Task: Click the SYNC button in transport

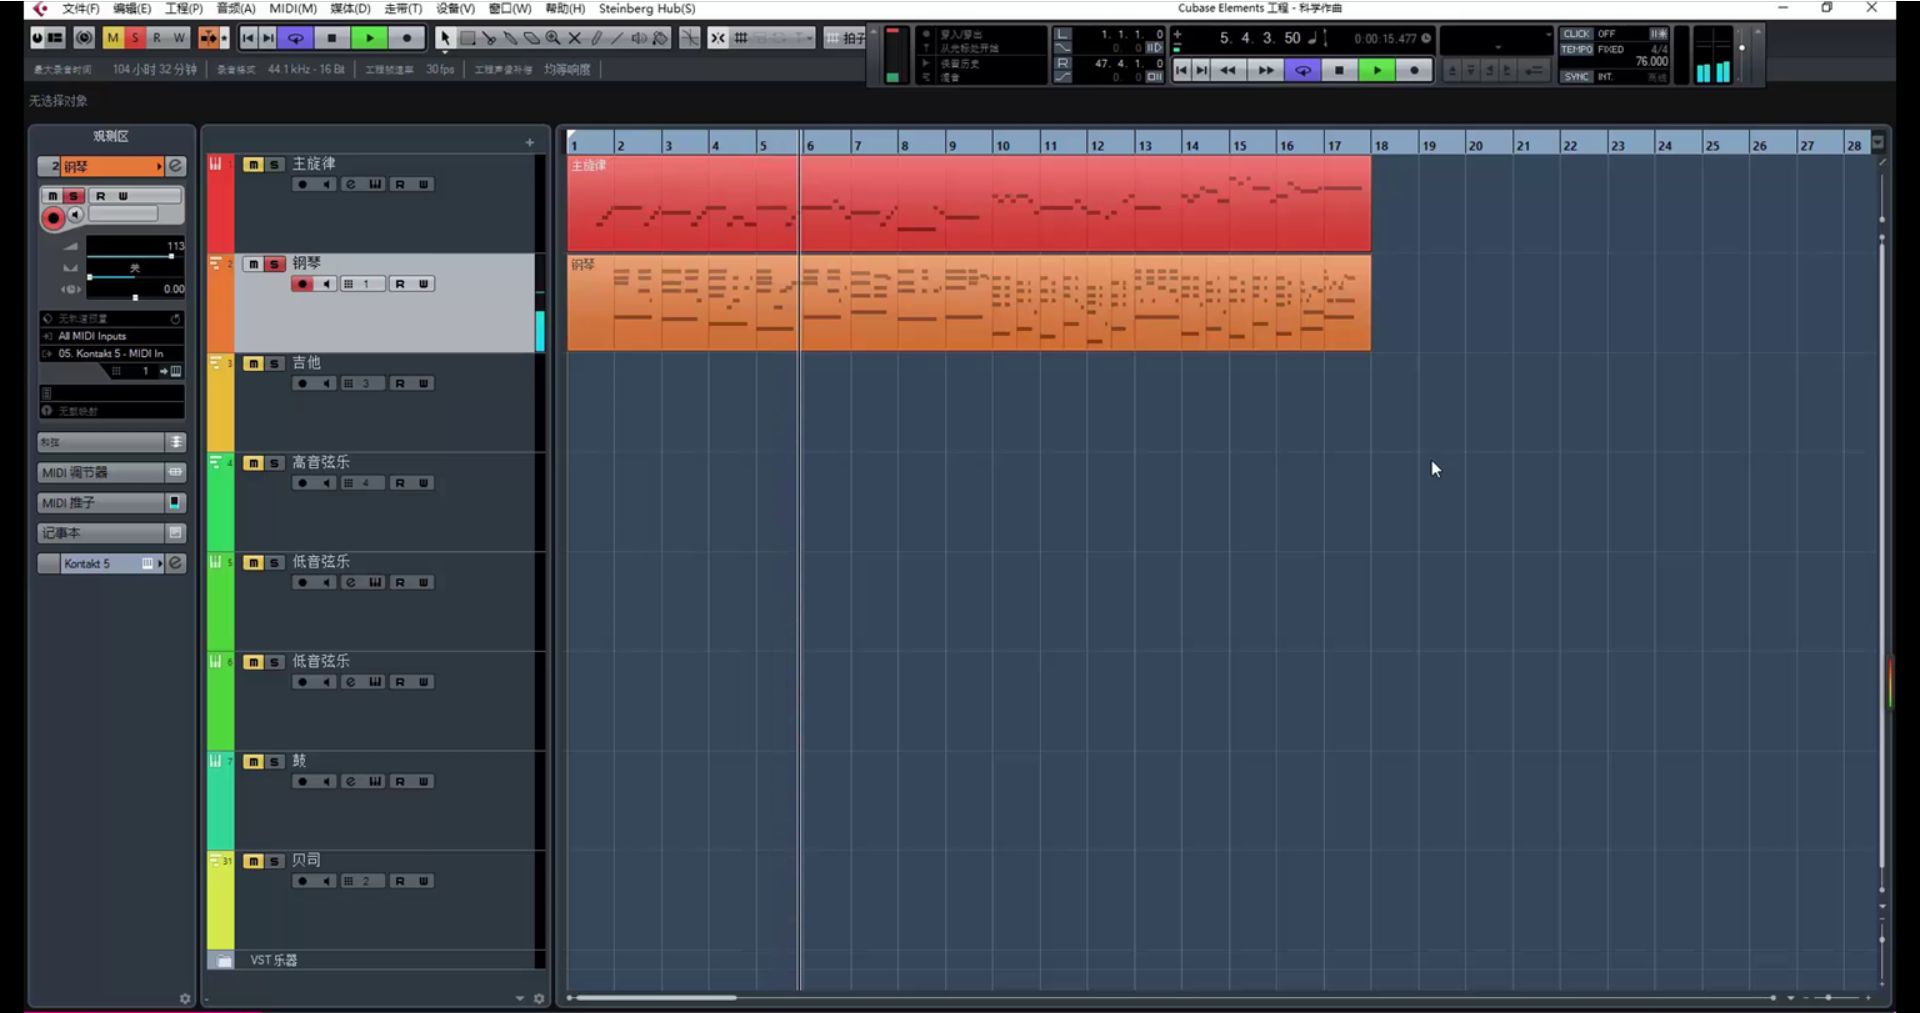Action: [x=1576, y=77]
